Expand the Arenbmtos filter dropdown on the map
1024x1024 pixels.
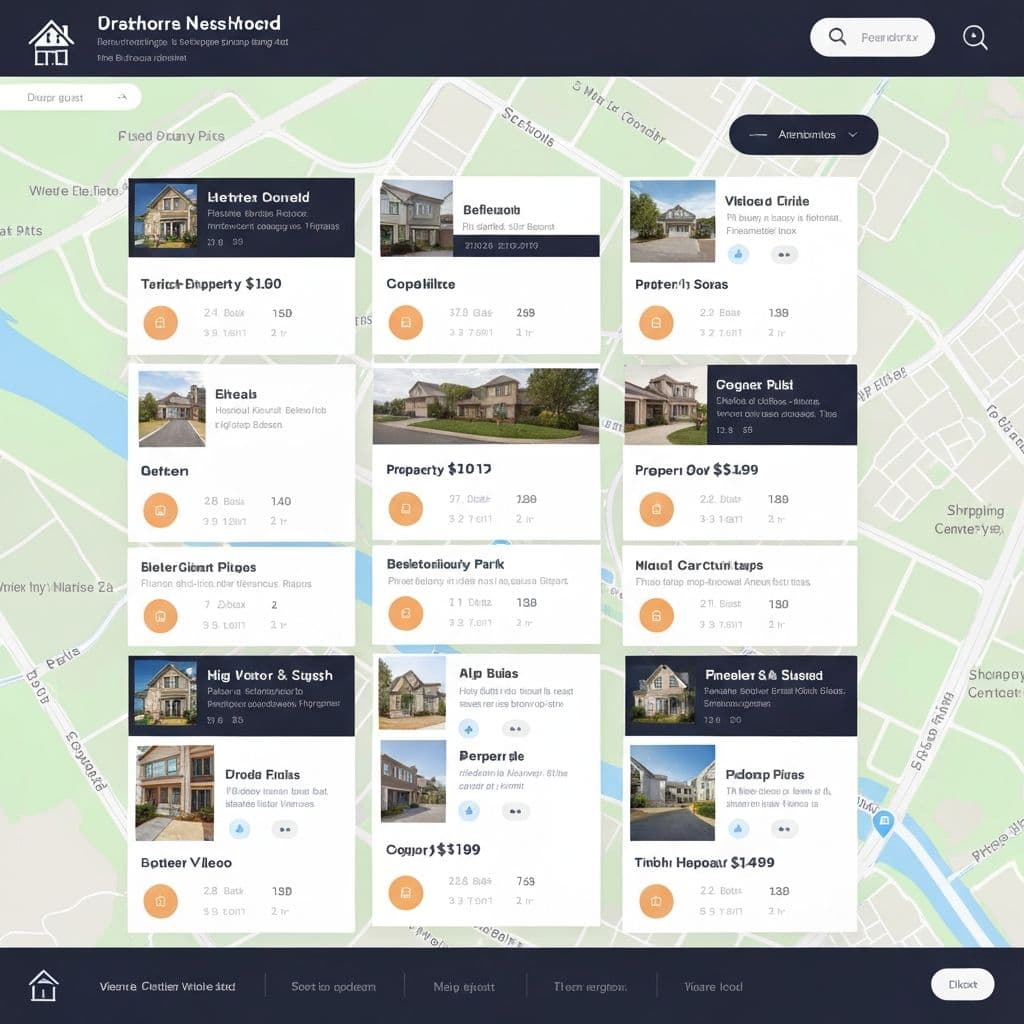[x=803, y=134]
